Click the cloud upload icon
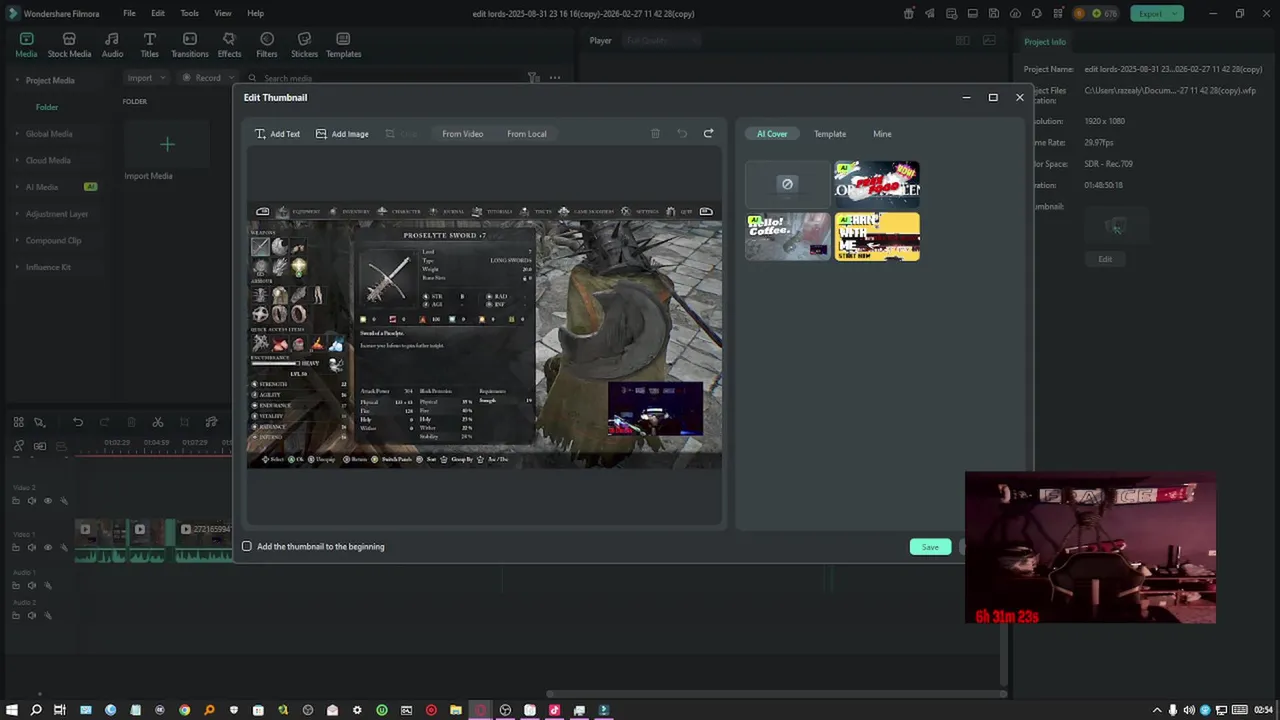The width and height of the screenshot is (1280, 720). (x=1015, y=13)
